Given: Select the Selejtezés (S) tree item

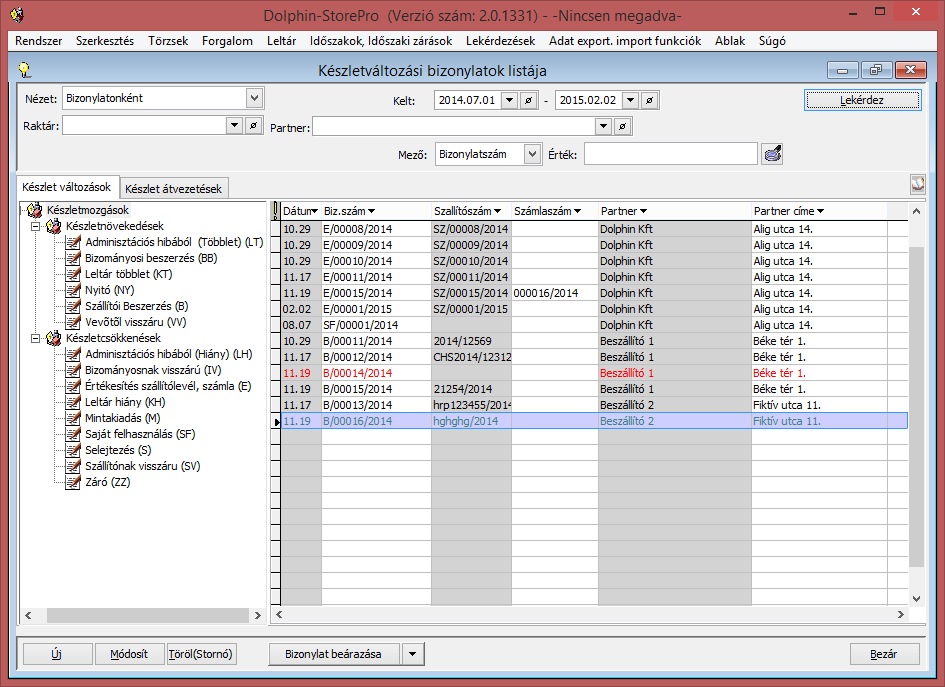Looking at the screenshot, I should (x=118, y=450).
